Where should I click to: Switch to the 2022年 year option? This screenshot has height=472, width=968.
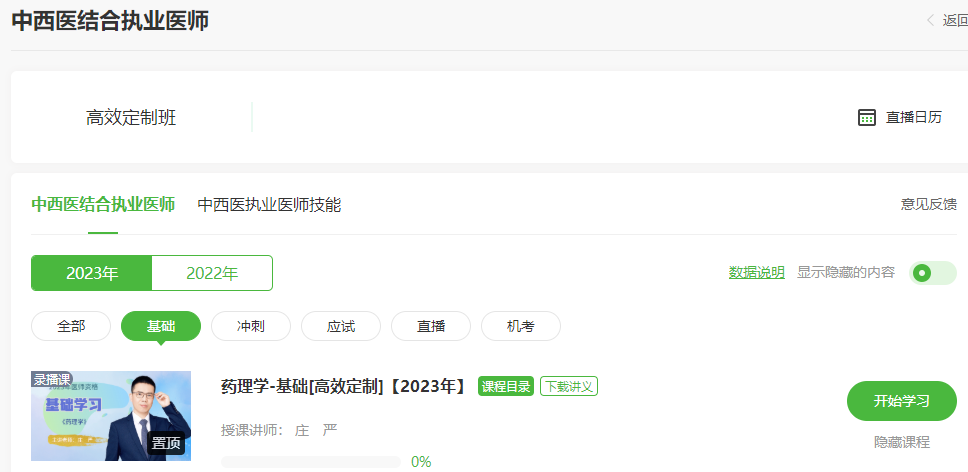click(212, 273)
